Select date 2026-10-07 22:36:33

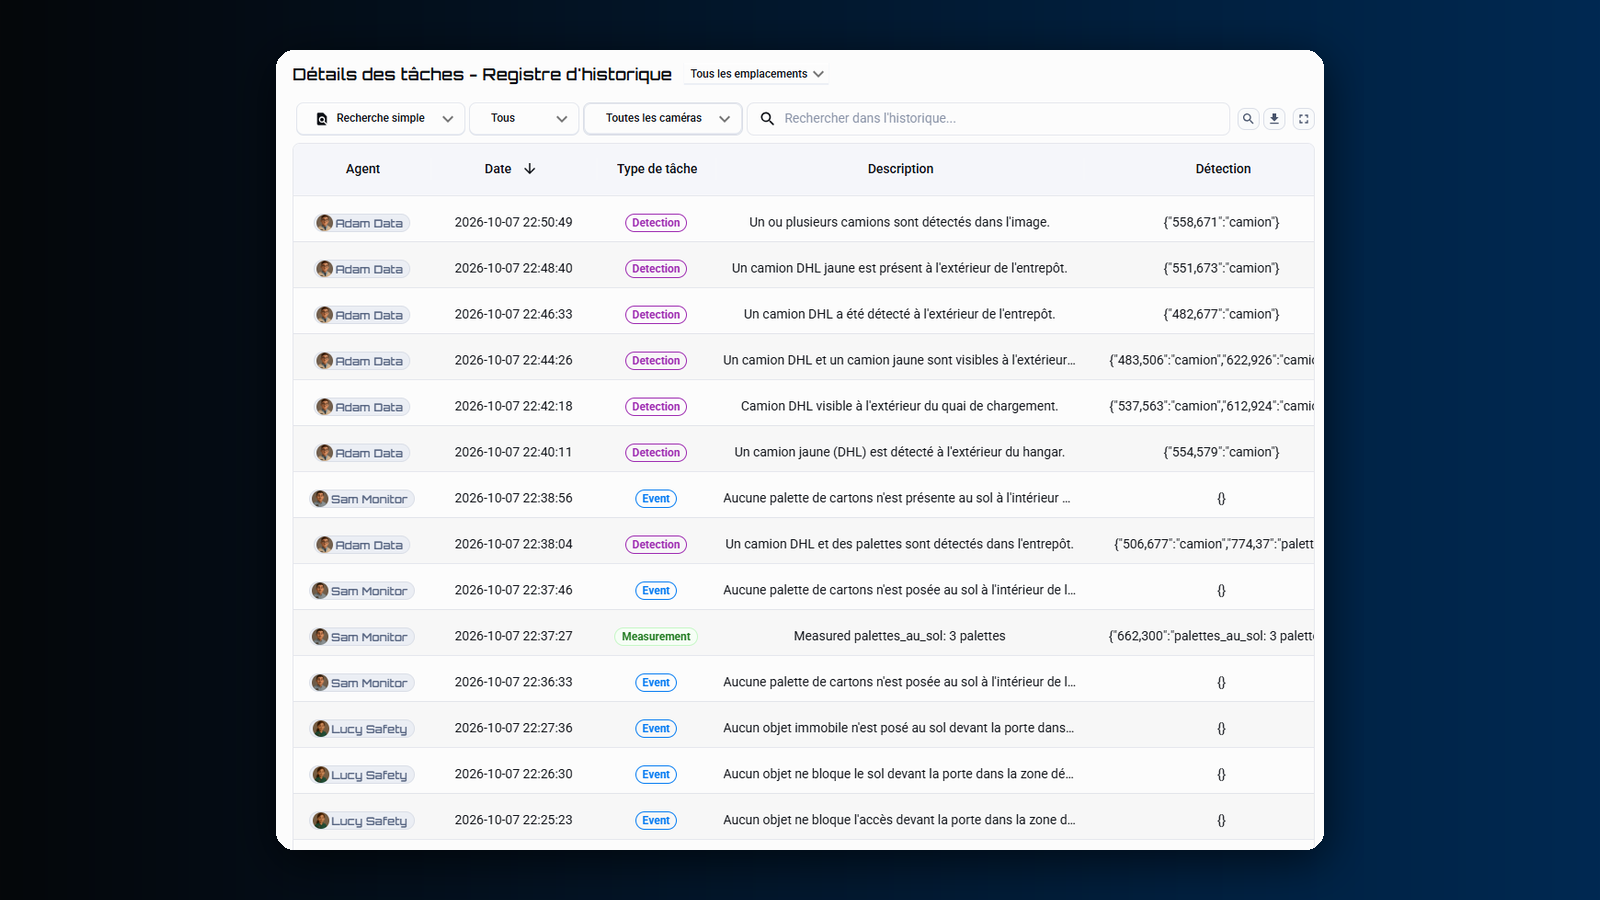pos(514,682)
